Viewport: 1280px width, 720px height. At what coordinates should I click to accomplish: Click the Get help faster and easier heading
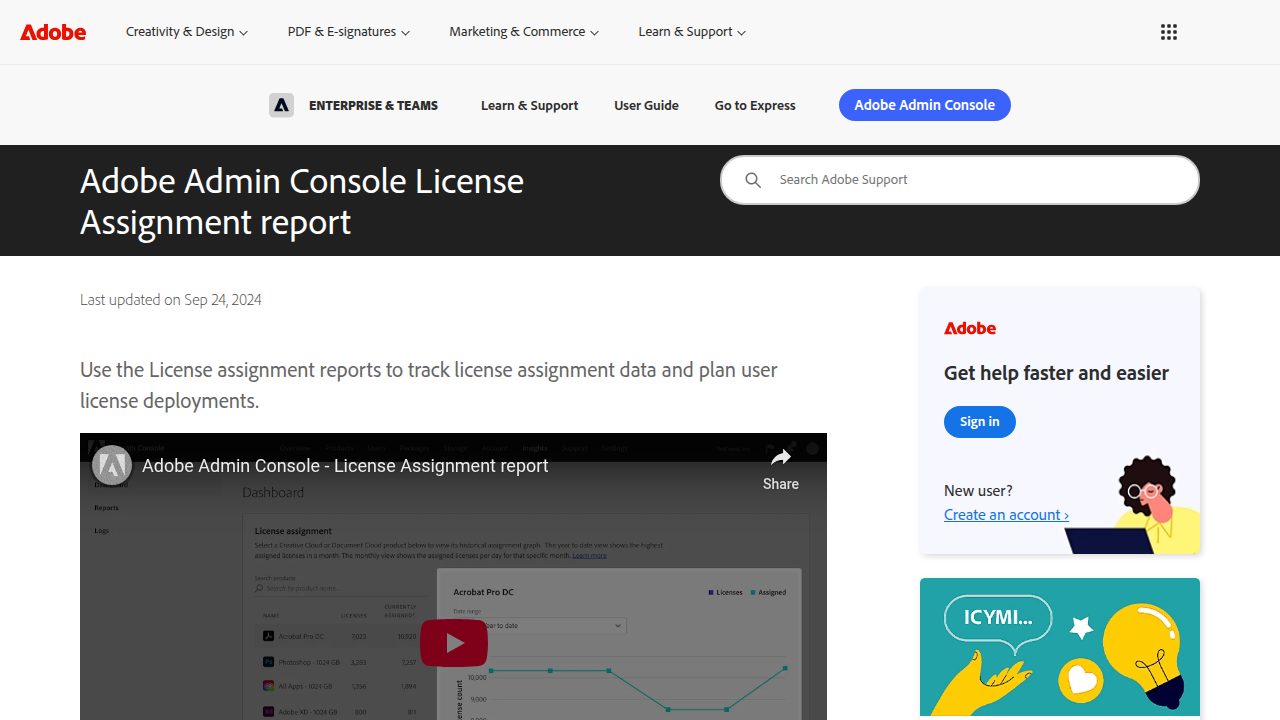click(x=1056, y=373)
